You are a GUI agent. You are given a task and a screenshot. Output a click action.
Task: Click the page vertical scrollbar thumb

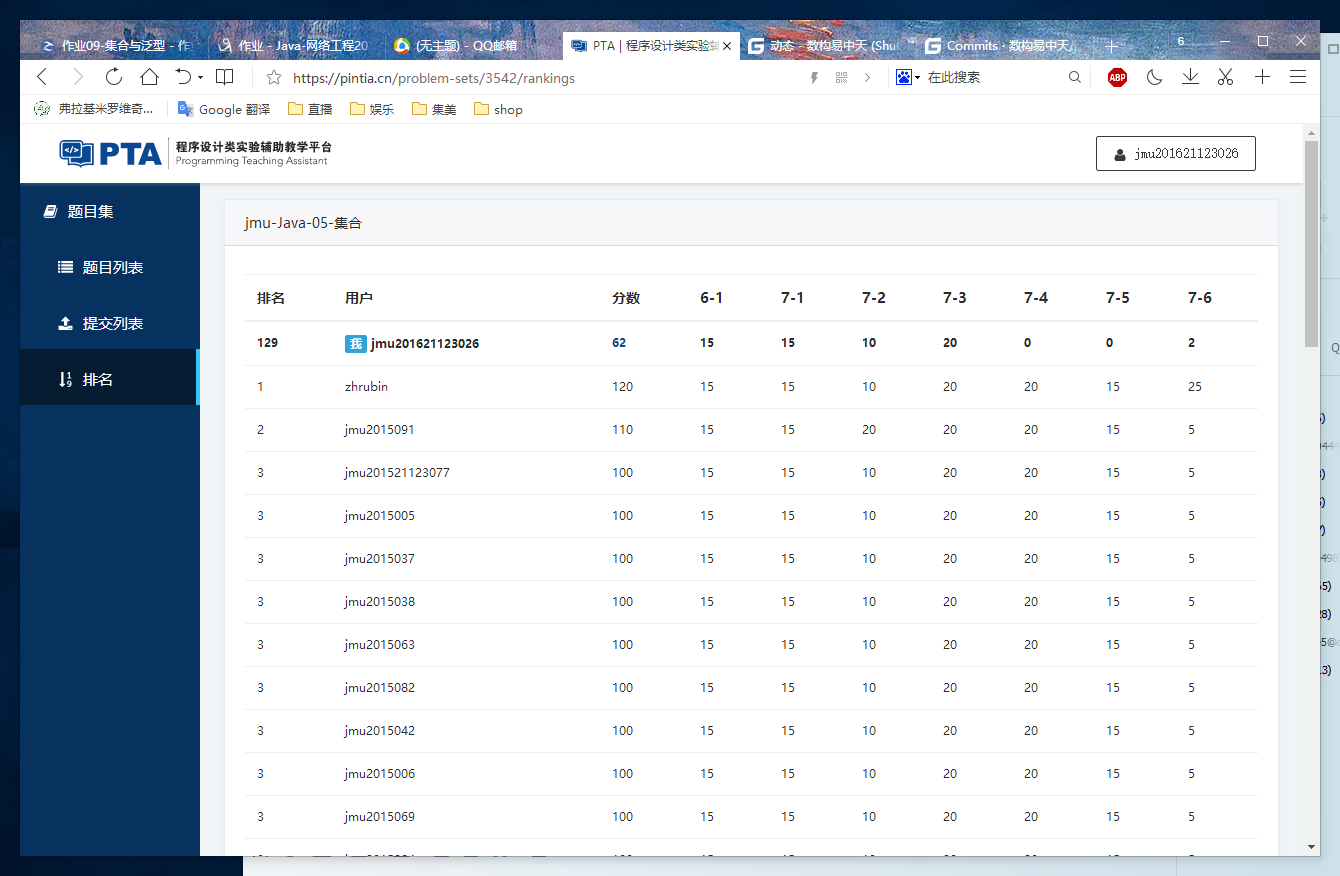tap(1311, 245)
